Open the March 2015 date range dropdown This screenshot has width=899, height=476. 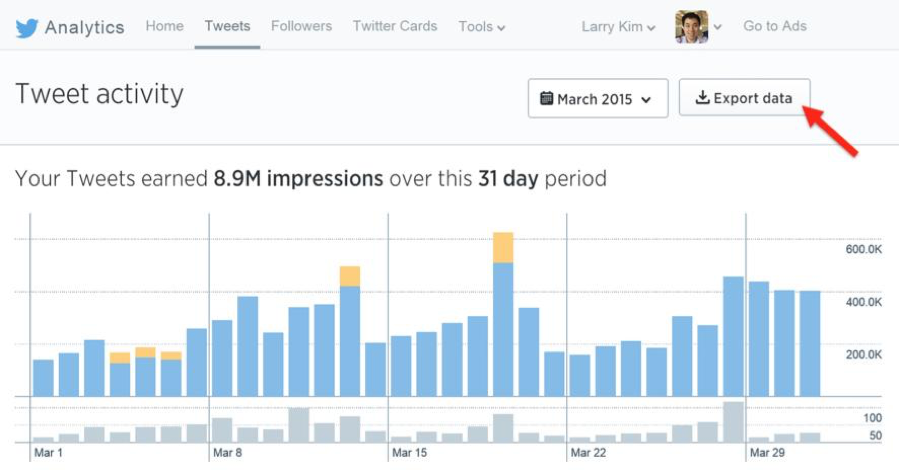point(598,99)
